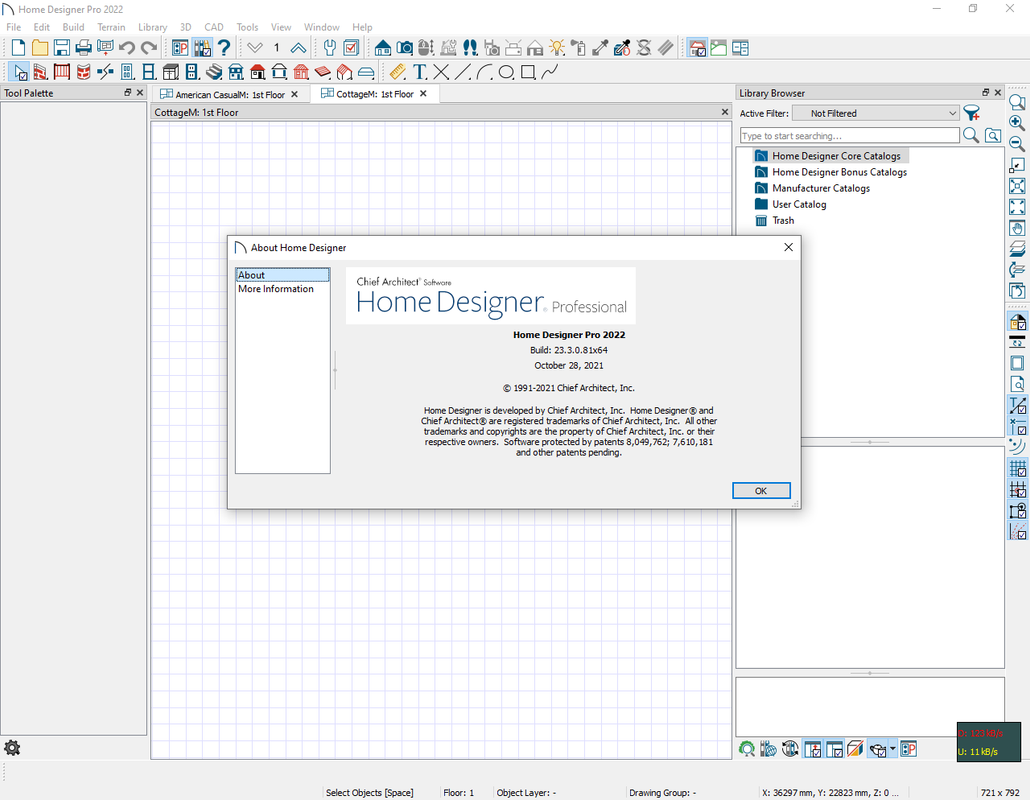Select About entry in dialog list

[x=282, y=275]
